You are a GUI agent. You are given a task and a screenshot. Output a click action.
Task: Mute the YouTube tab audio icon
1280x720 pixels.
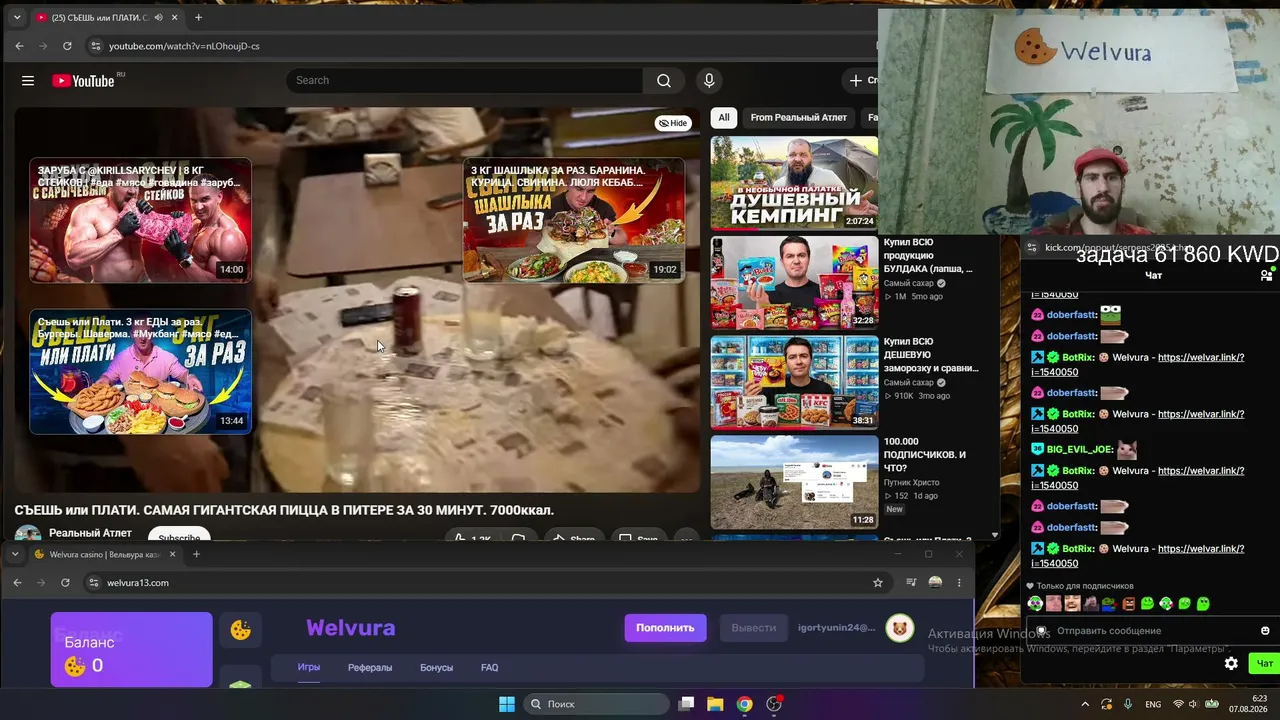tap(159, 18)
